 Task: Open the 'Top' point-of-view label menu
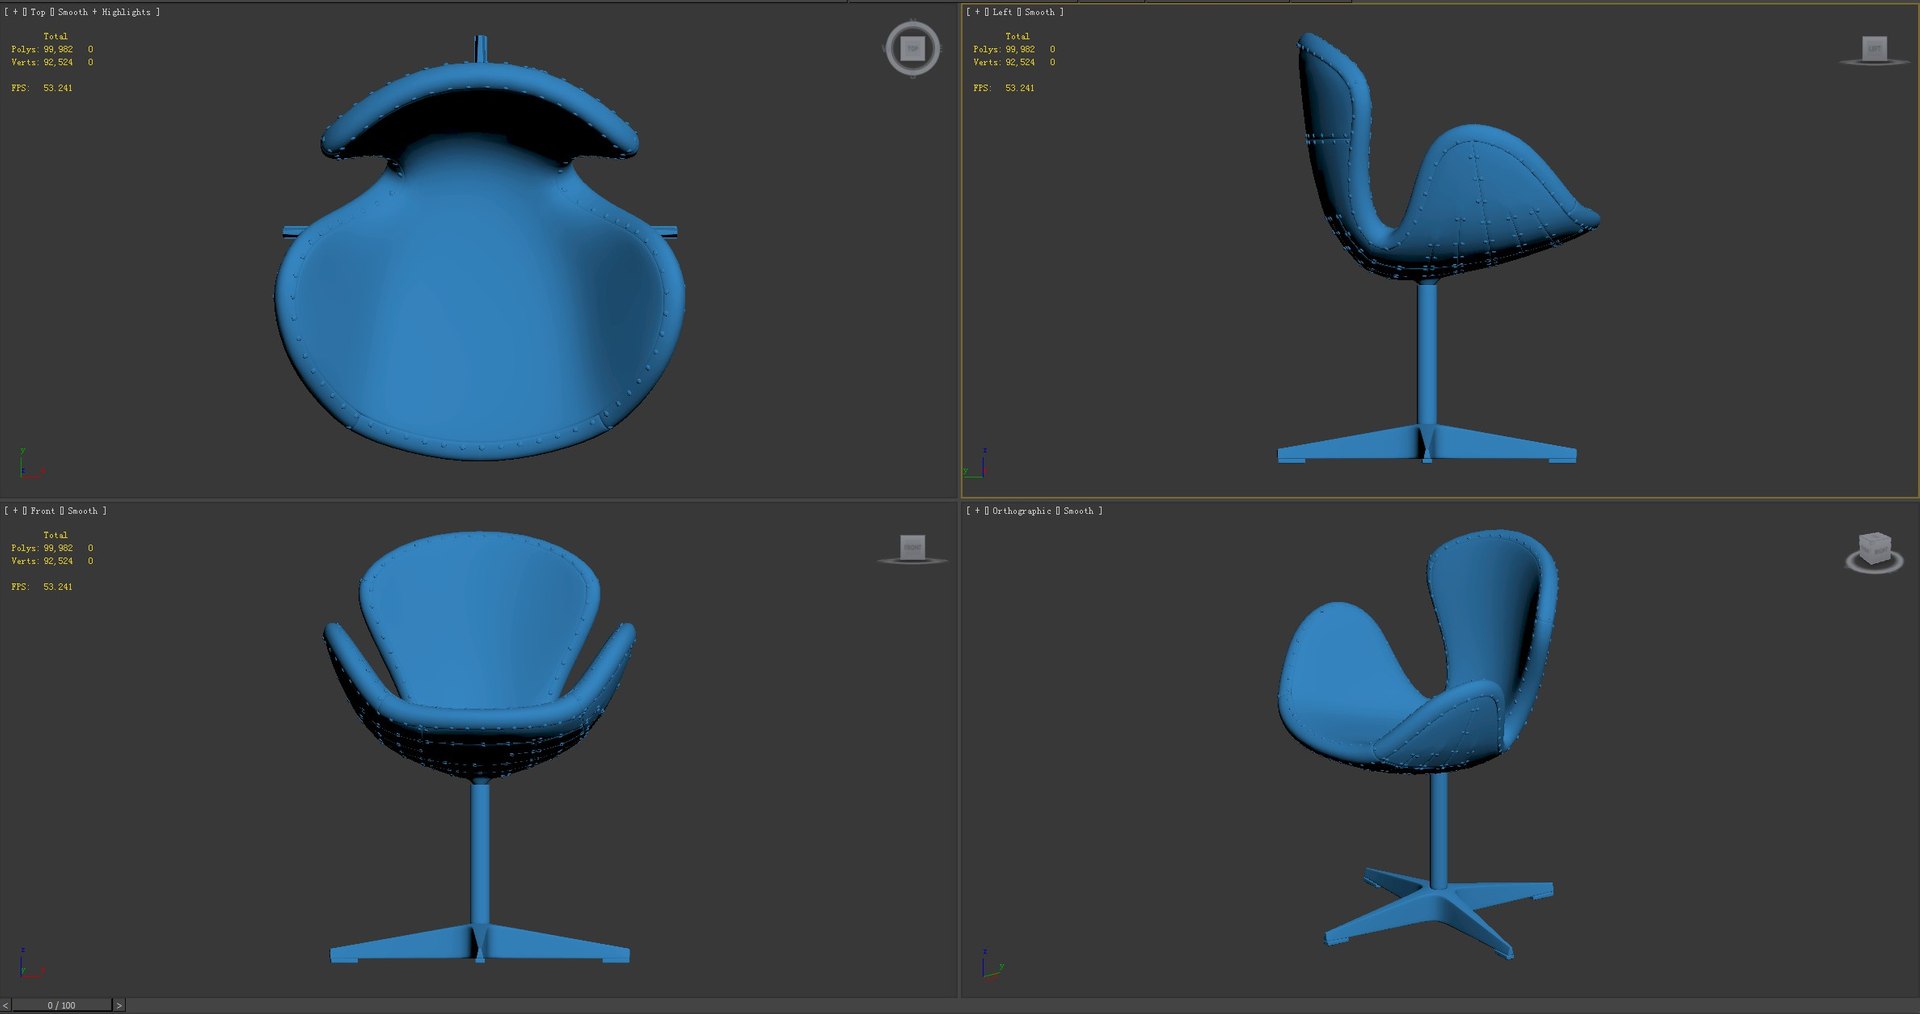pyautogui.click(x=38, y=12)
